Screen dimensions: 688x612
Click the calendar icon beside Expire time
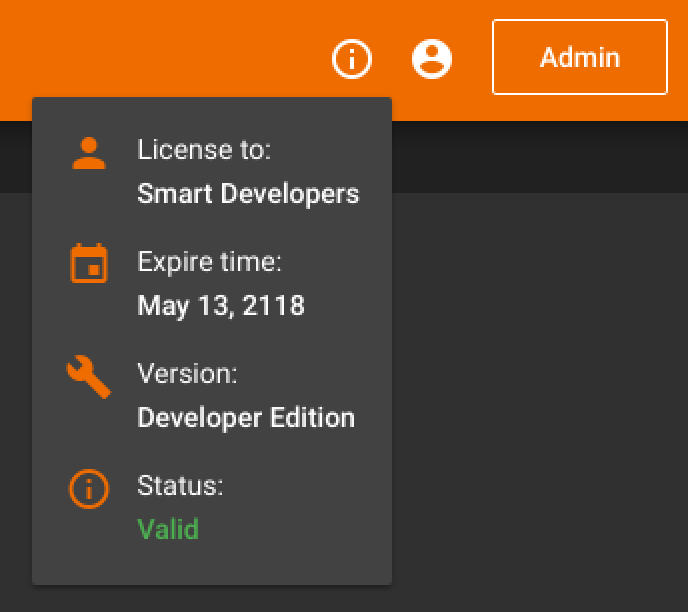tap(89, 263)
